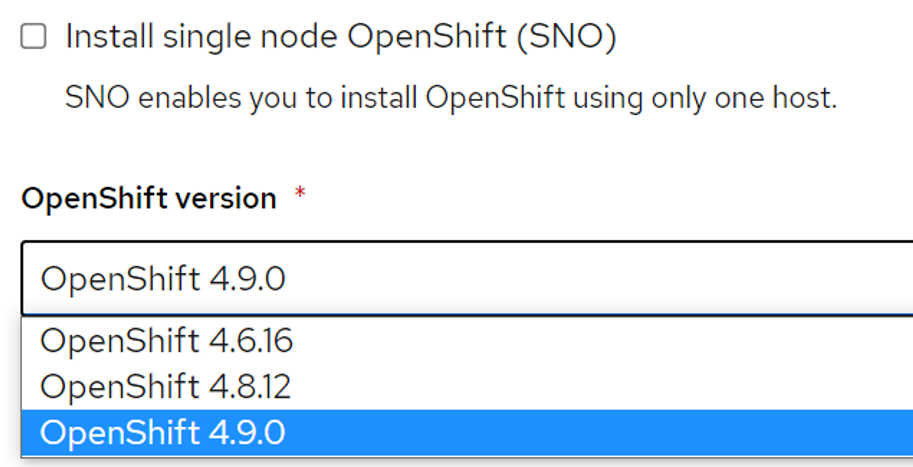Select OpenShift 4.6.16 from the version list

coord(166,341)
